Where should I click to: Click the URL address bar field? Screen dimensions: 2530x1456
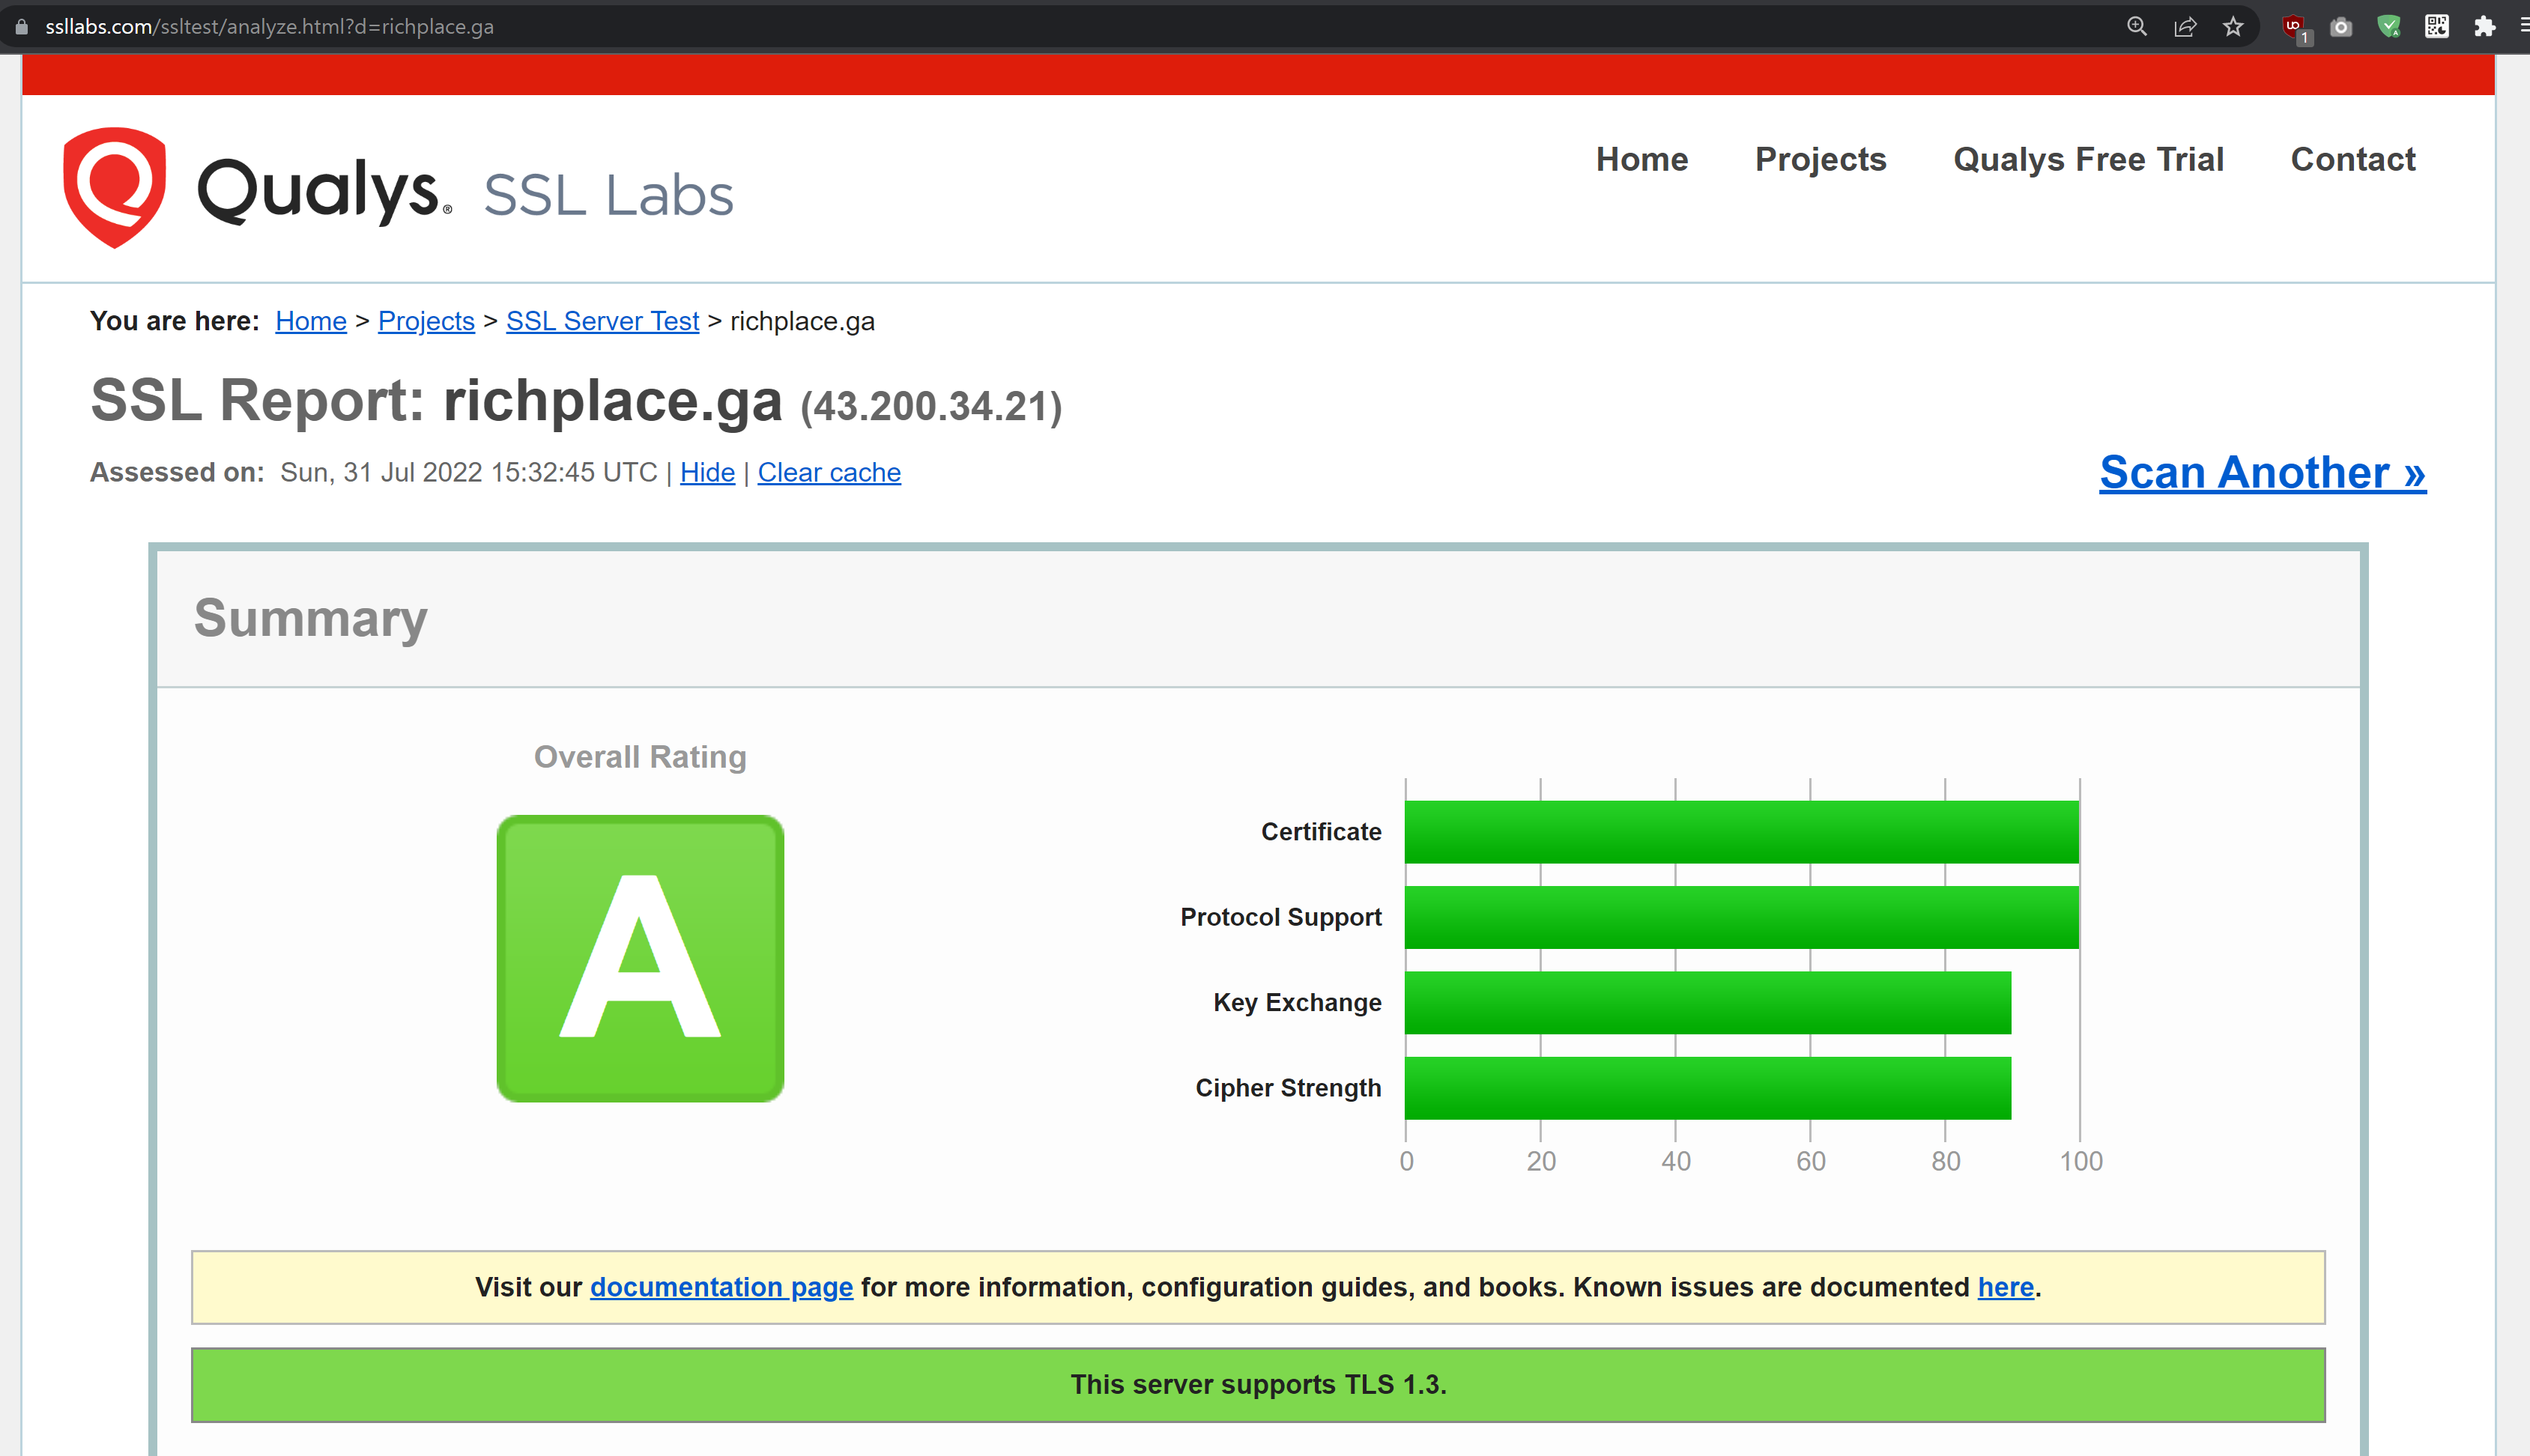click(x=1000, y=27)
